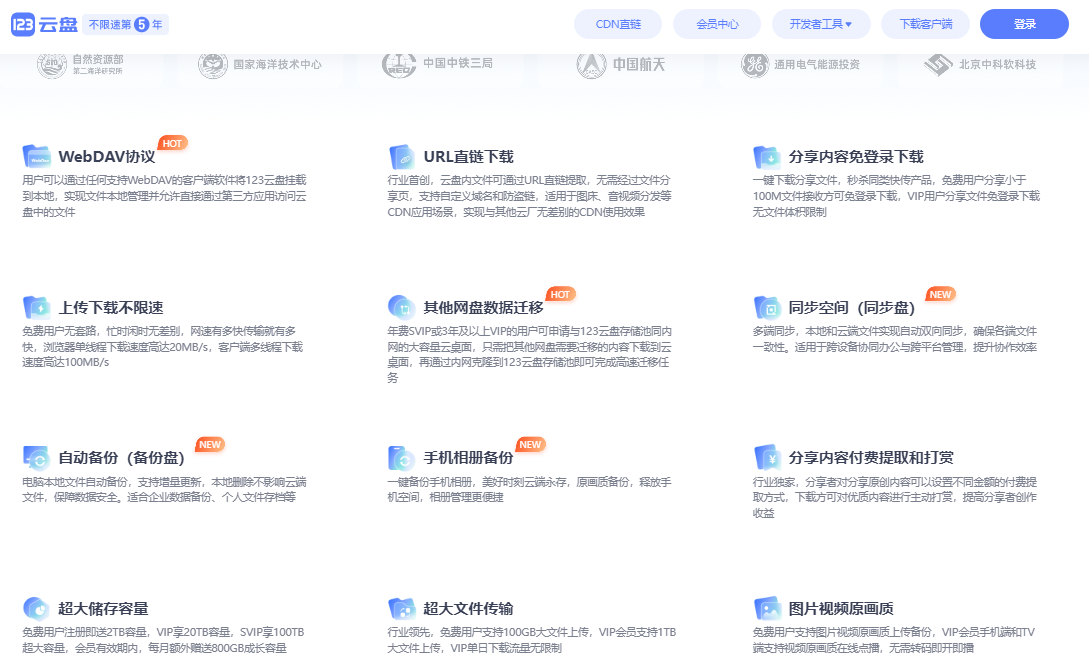Click the 123云盘 logo
Image resolution: width=1089 pixels, height=670 pixels.
coord(47,21)
